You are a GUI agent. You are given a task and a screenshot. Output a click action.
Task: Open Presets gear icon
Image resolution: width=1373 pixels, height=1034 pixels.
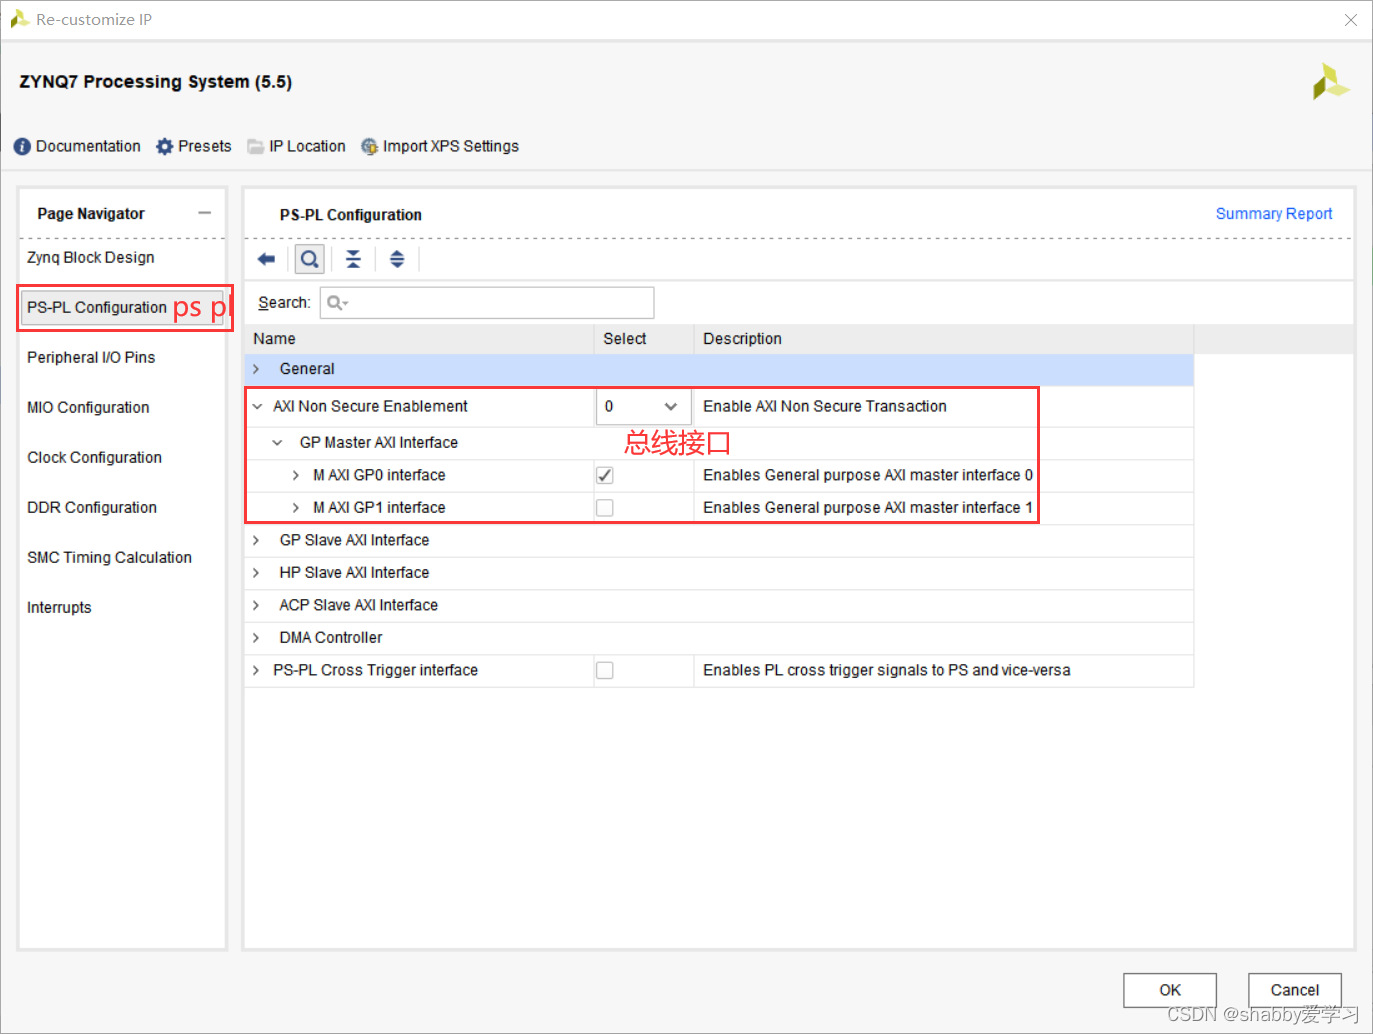pyautogui.click(x=165, y=147)
